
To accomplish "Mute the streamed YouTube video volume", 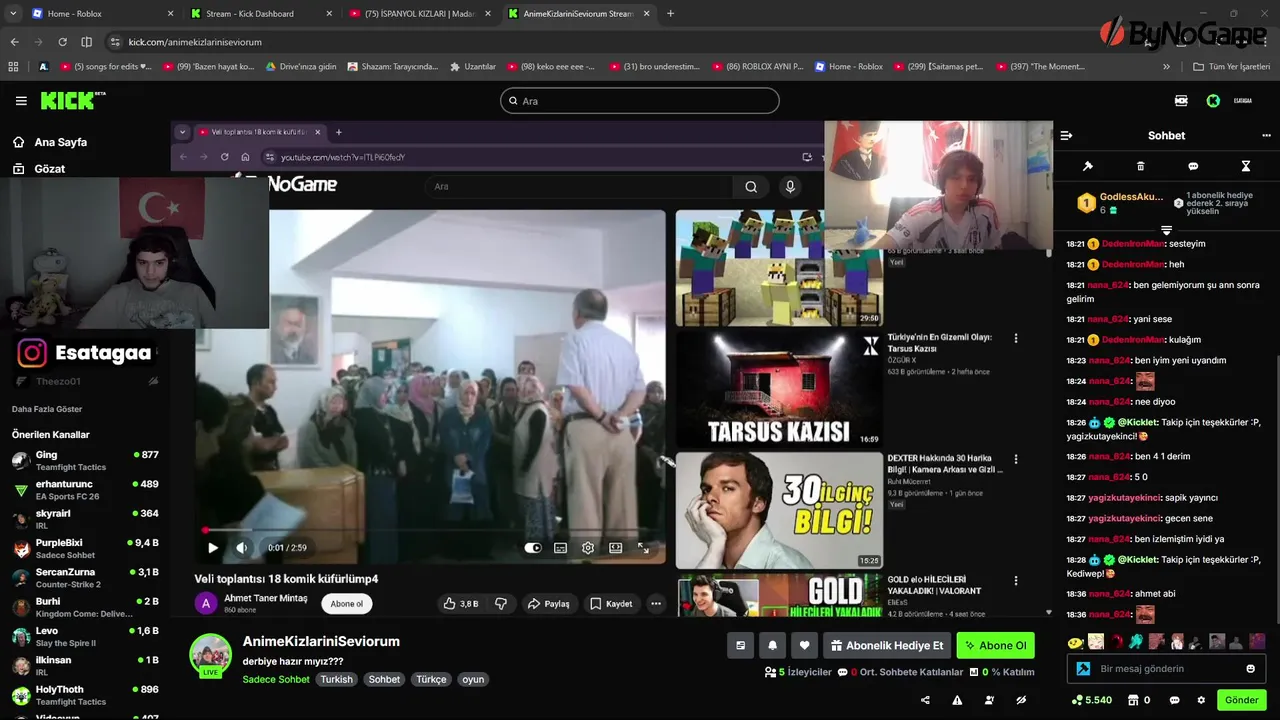I will coord(241,548).
